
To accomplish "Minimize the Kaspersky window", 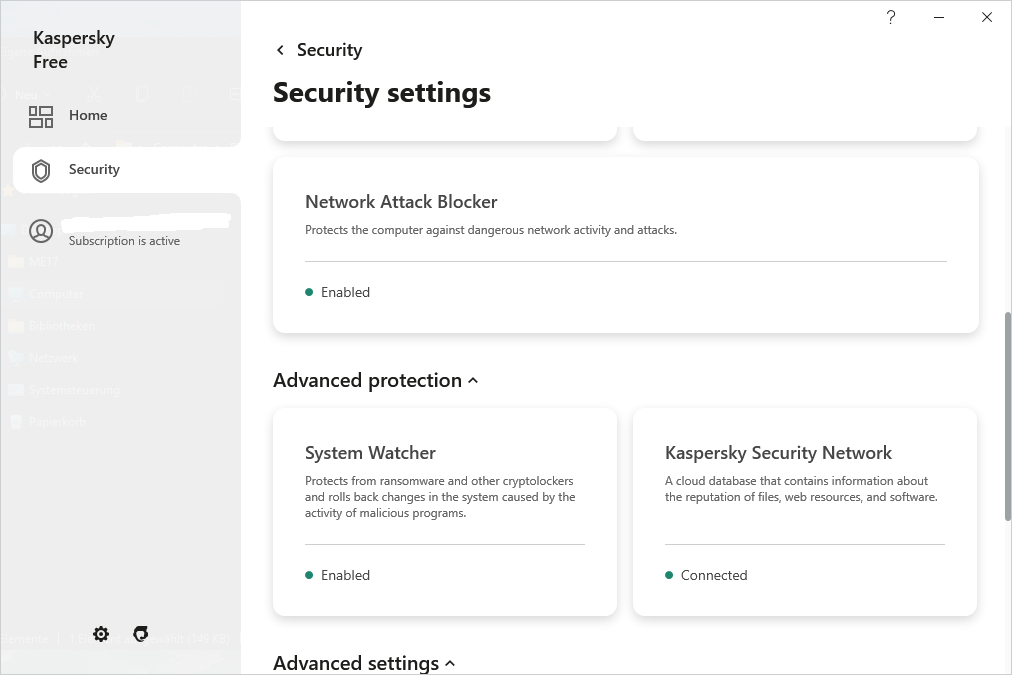I will coord(939,17).
